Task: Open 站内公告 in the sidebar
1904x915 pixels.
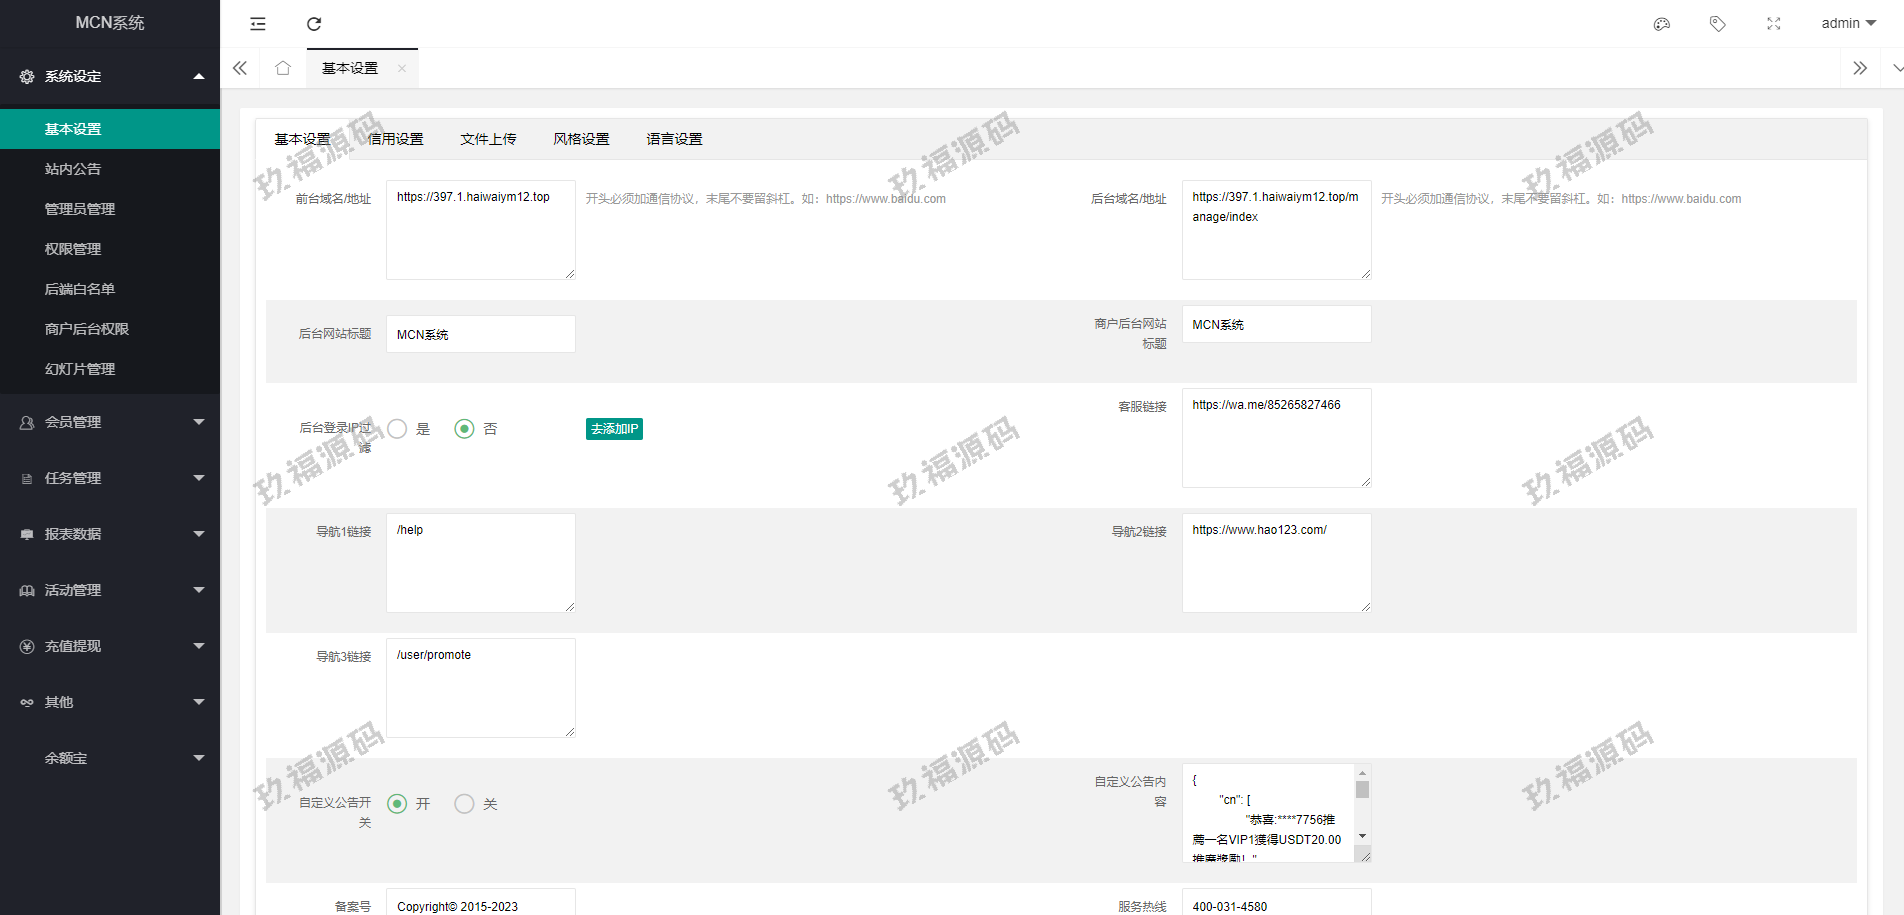Action: point(73,169)
